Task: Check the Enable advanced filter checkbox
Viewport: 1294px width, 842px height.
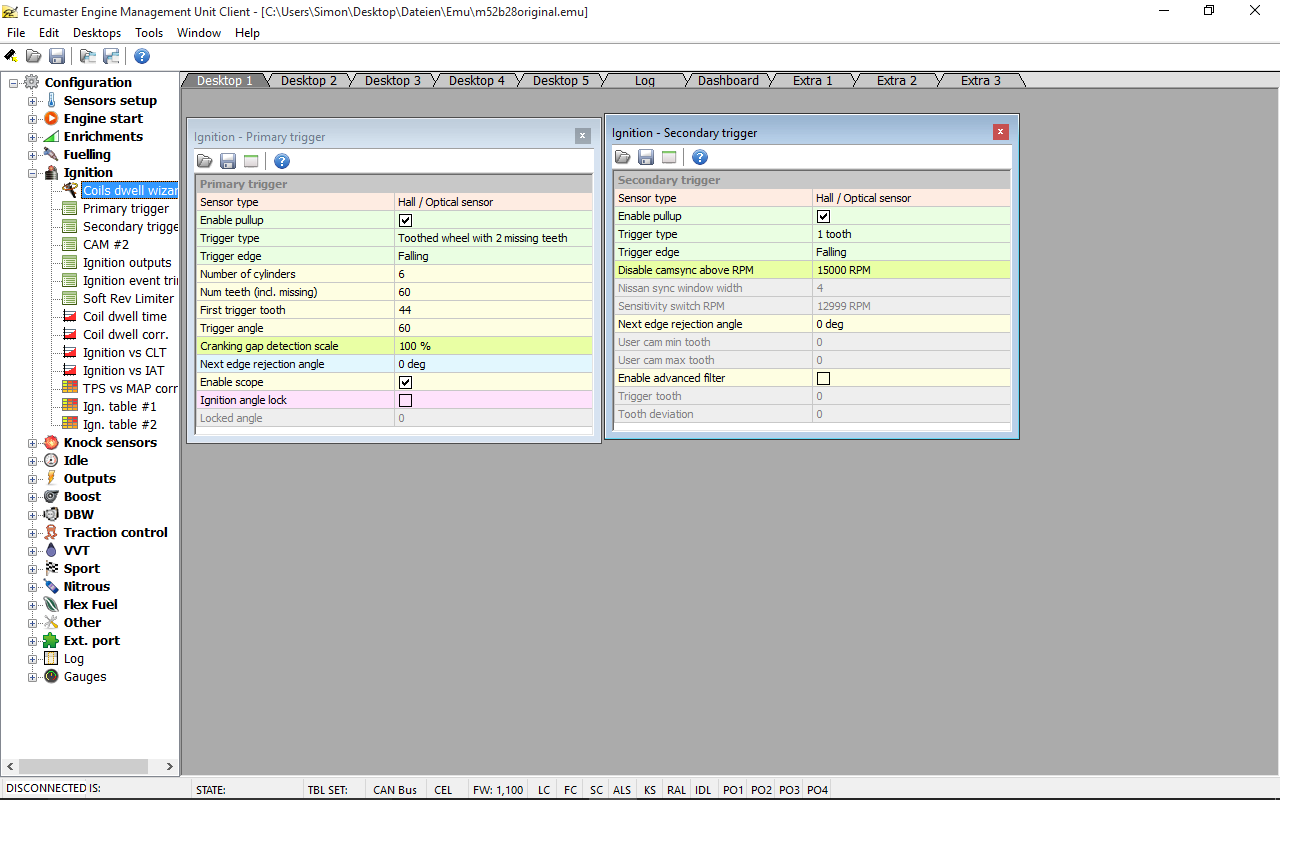Action: pos(823,378)
